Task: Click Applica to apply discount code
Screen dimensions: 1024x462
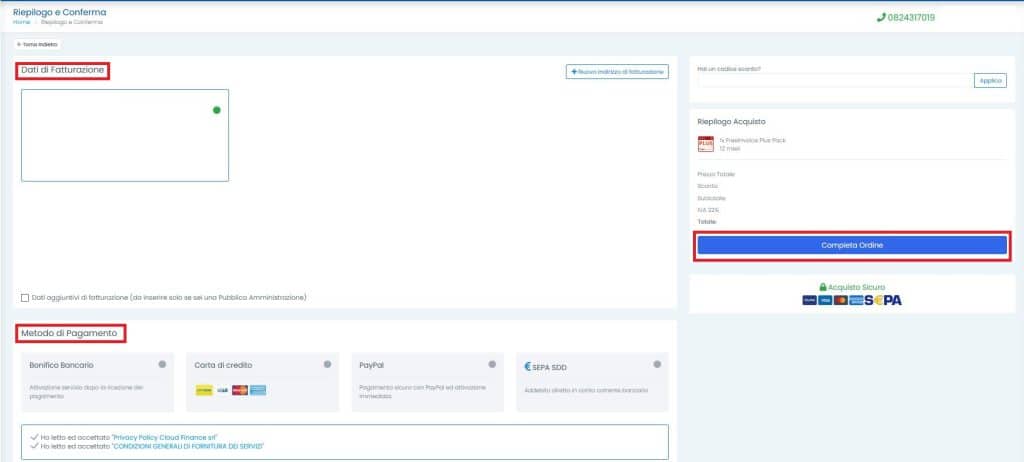Action: (990, 81)
